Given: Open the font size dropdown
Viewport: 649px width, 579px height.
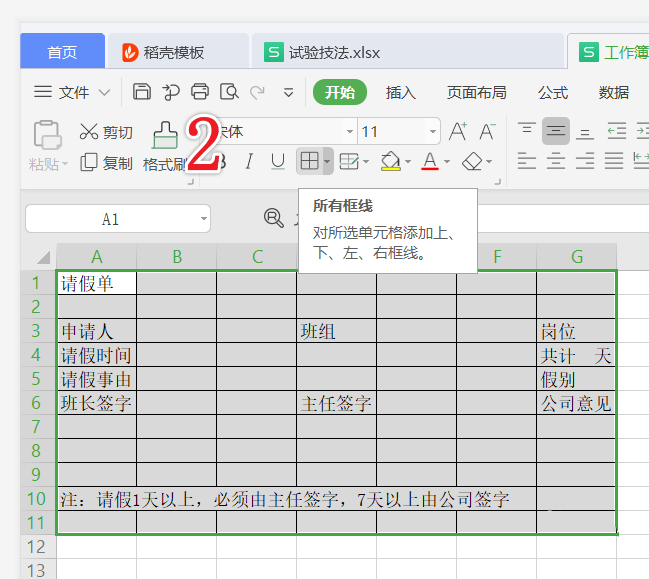Looking at the screenshot, I should (433, 132).
